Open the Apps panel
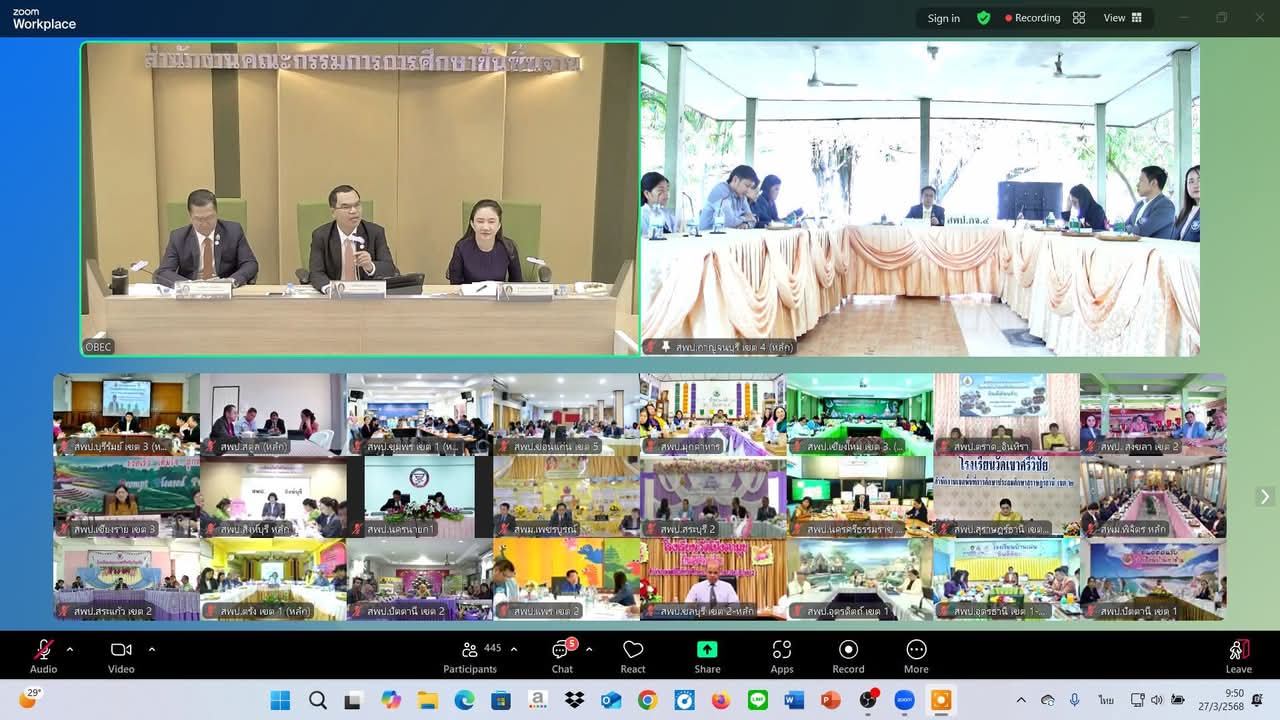Screen dimensions: 1280x720 (x=782, y=656)
